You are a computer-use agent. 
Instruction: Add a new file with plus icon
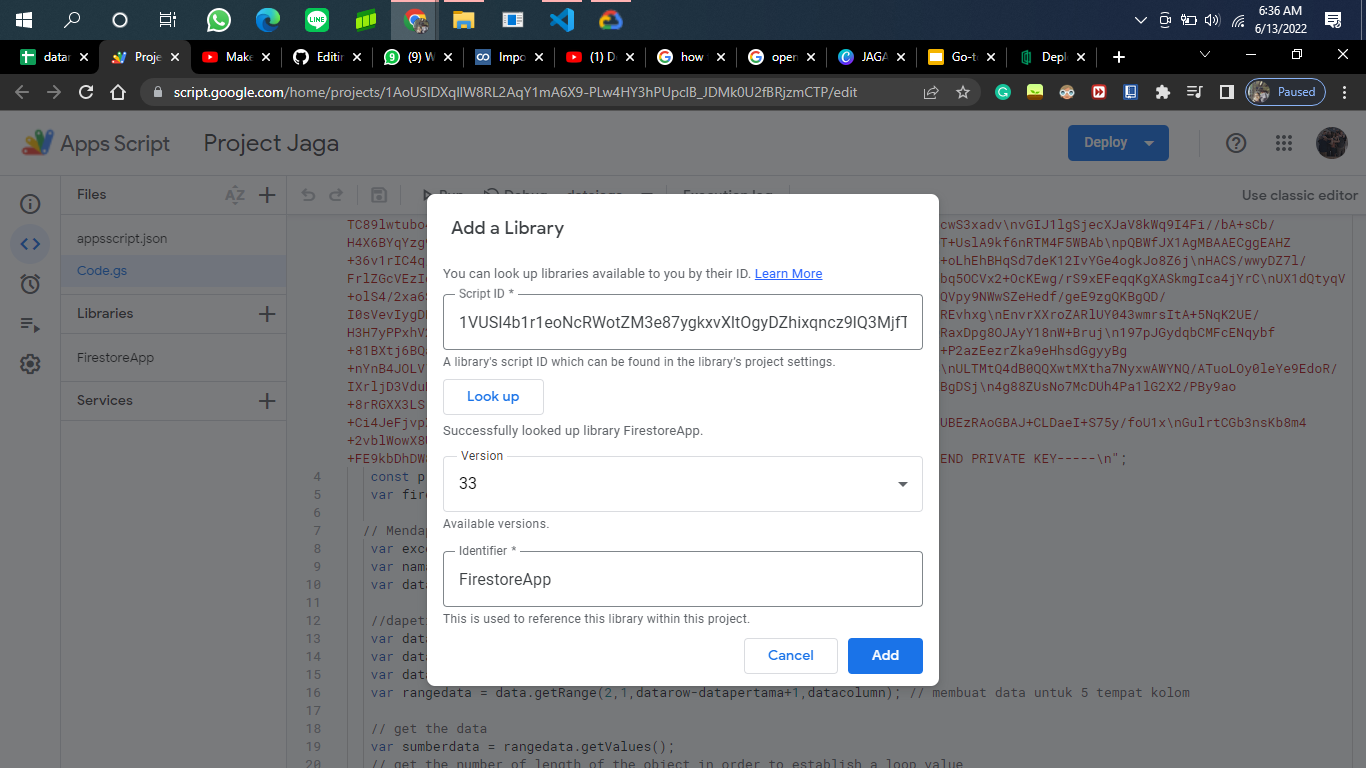pyautogui.click(x=267, y=195)
